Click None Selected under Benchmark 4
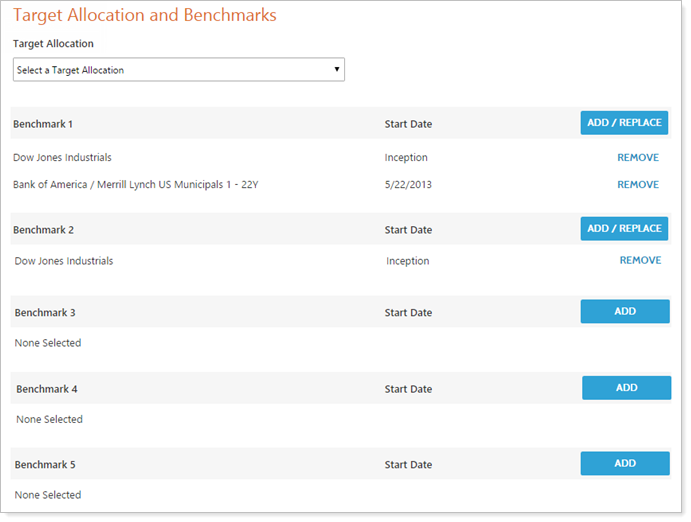 [49, 420]
